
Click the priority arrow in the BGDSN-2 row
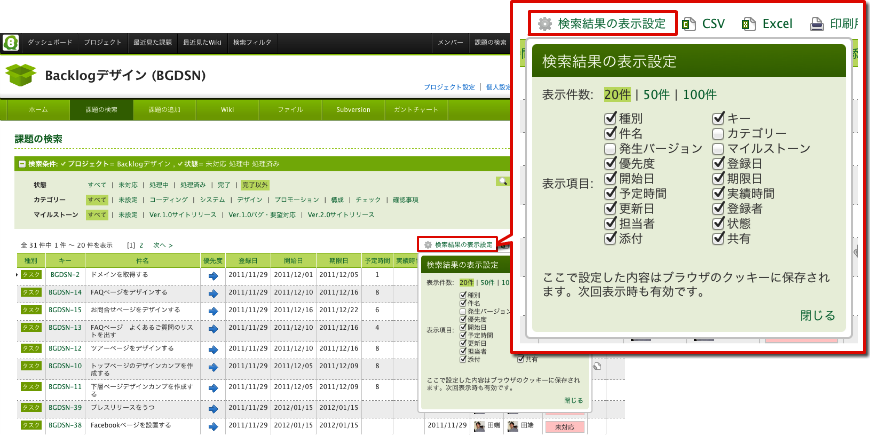[x=213, y=275]
